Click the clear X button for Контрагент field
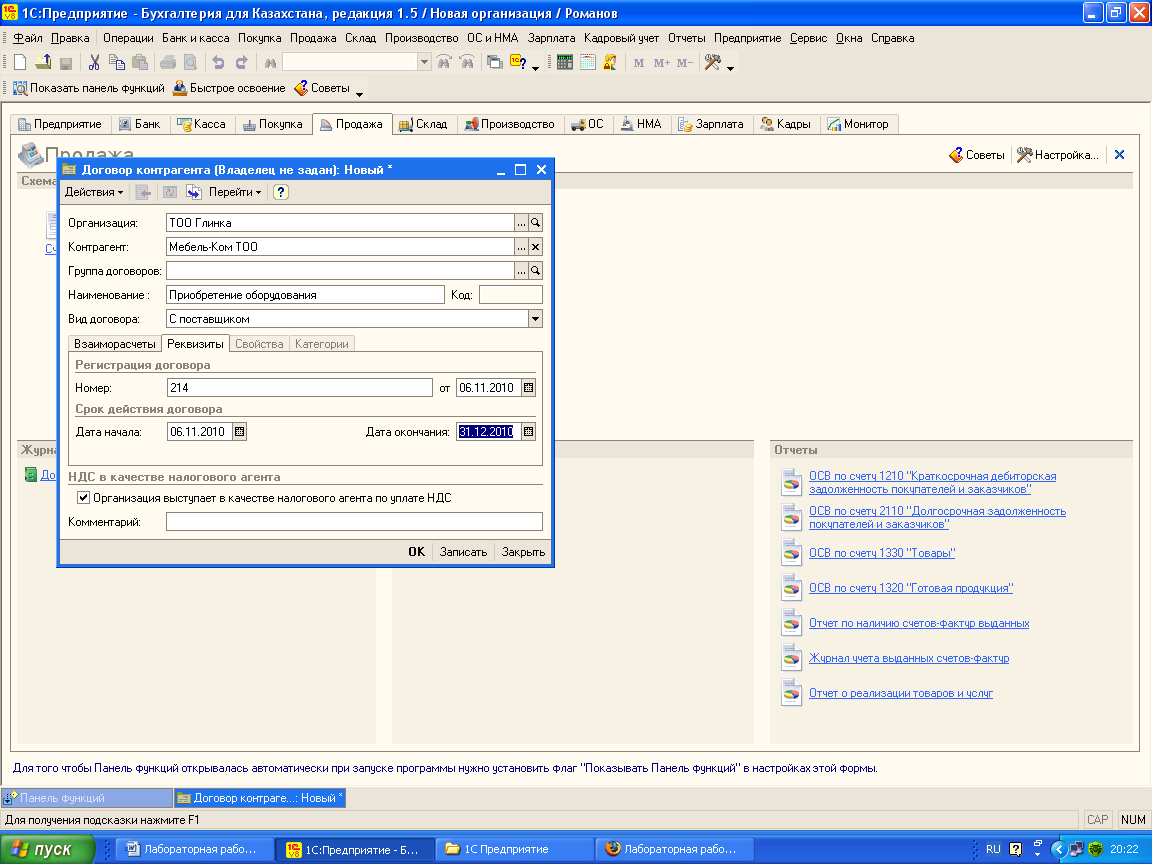The image size is (1152, 864). tap(536, 247)
